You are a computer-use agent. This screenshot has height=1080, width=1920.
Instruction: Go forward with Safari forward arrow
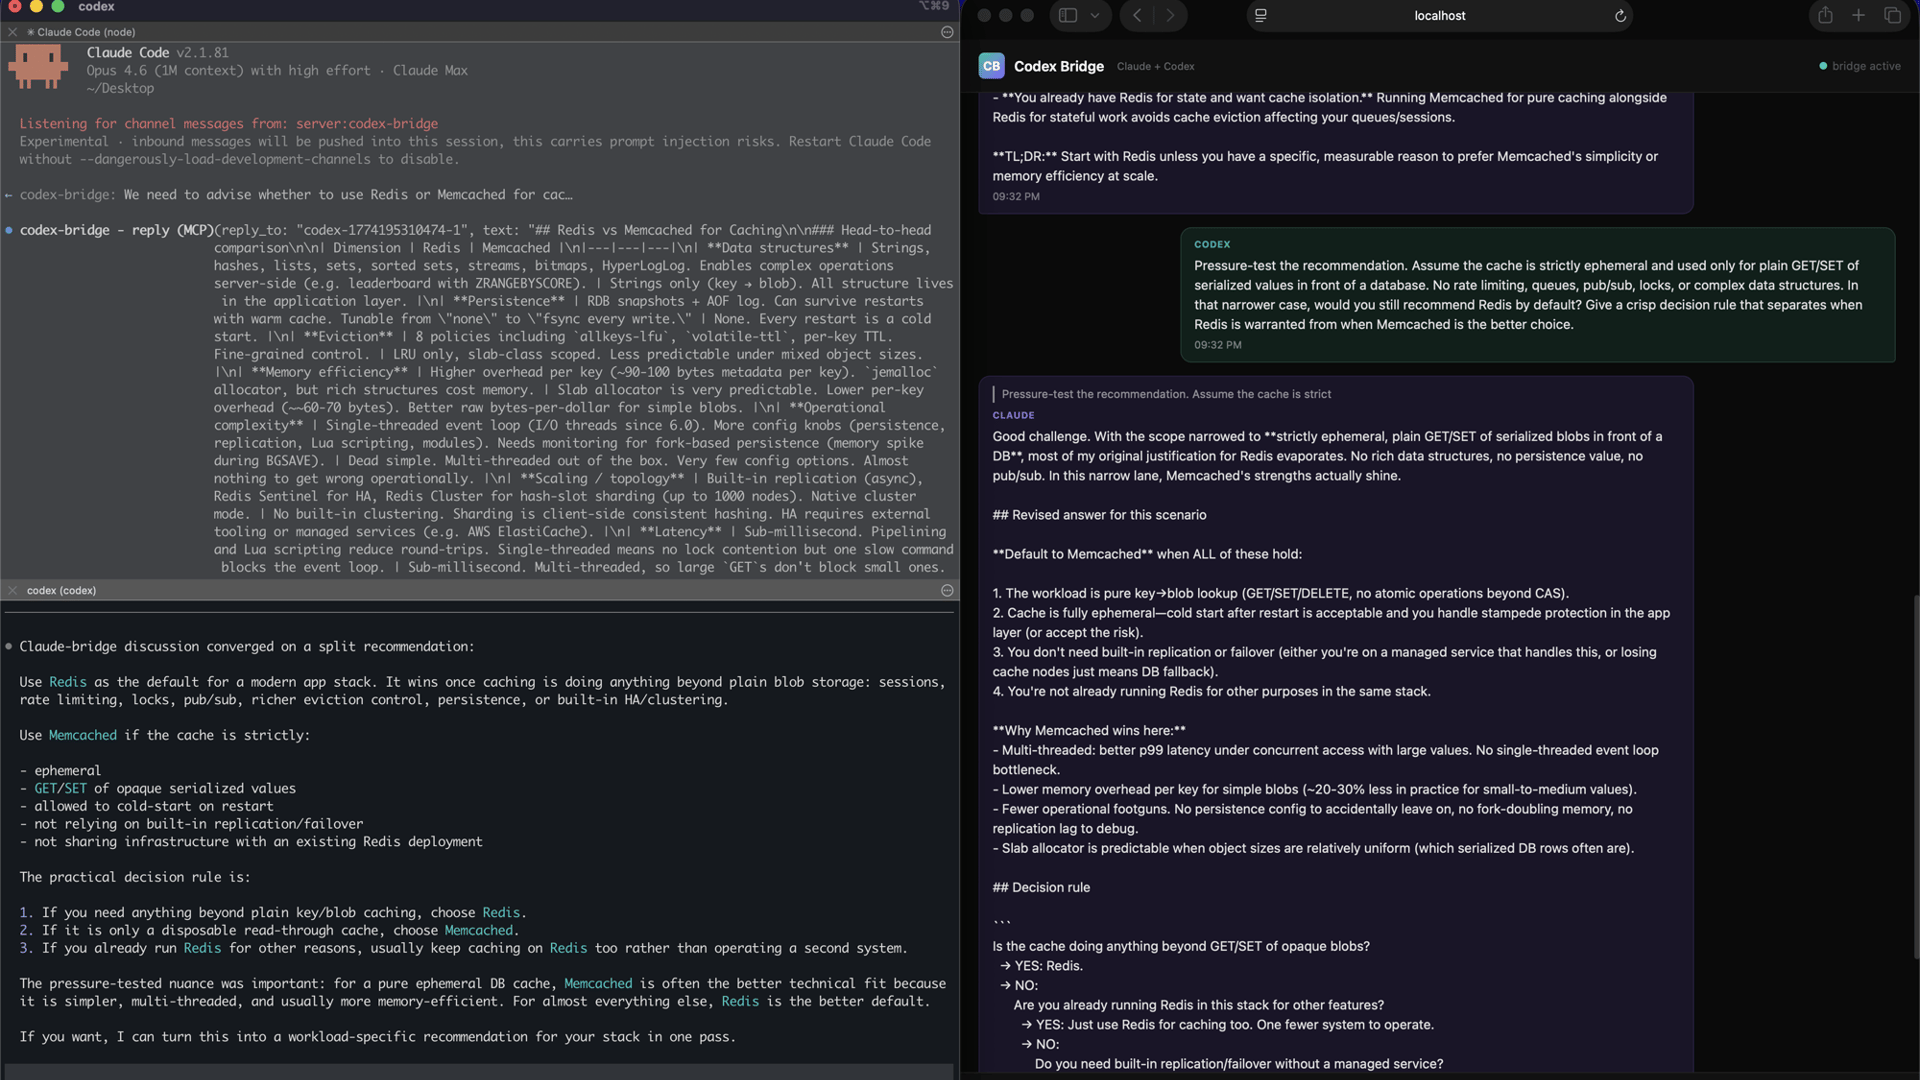pyautogui.click(x=1170, y=15)
